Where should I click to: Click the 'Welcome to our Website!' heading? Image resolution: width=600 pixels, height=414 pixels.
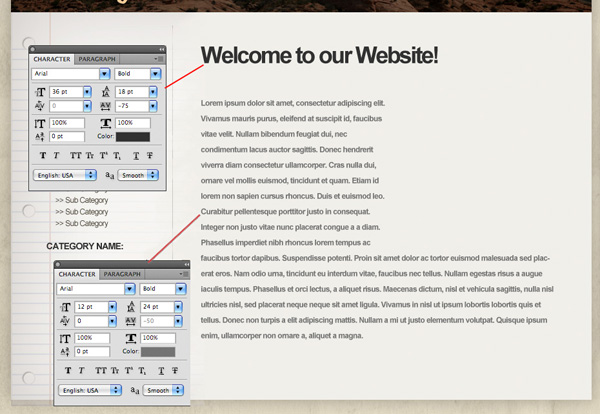point(320,55)
